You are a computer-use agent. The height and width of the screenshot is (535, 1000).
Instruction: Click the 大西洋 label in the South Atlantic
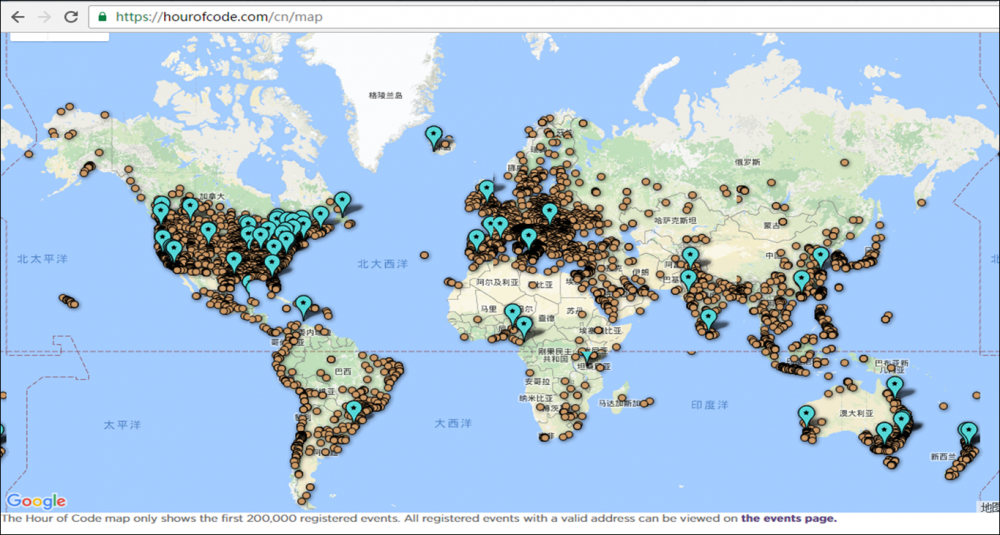453,423
